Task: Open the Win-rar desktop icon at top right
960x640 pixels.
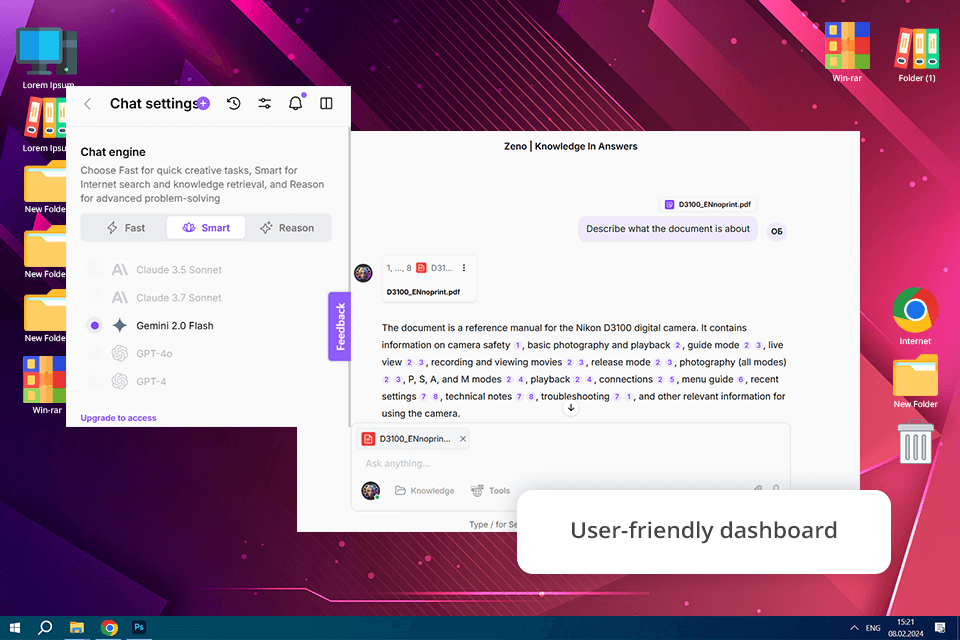Action: pos(847,52)
